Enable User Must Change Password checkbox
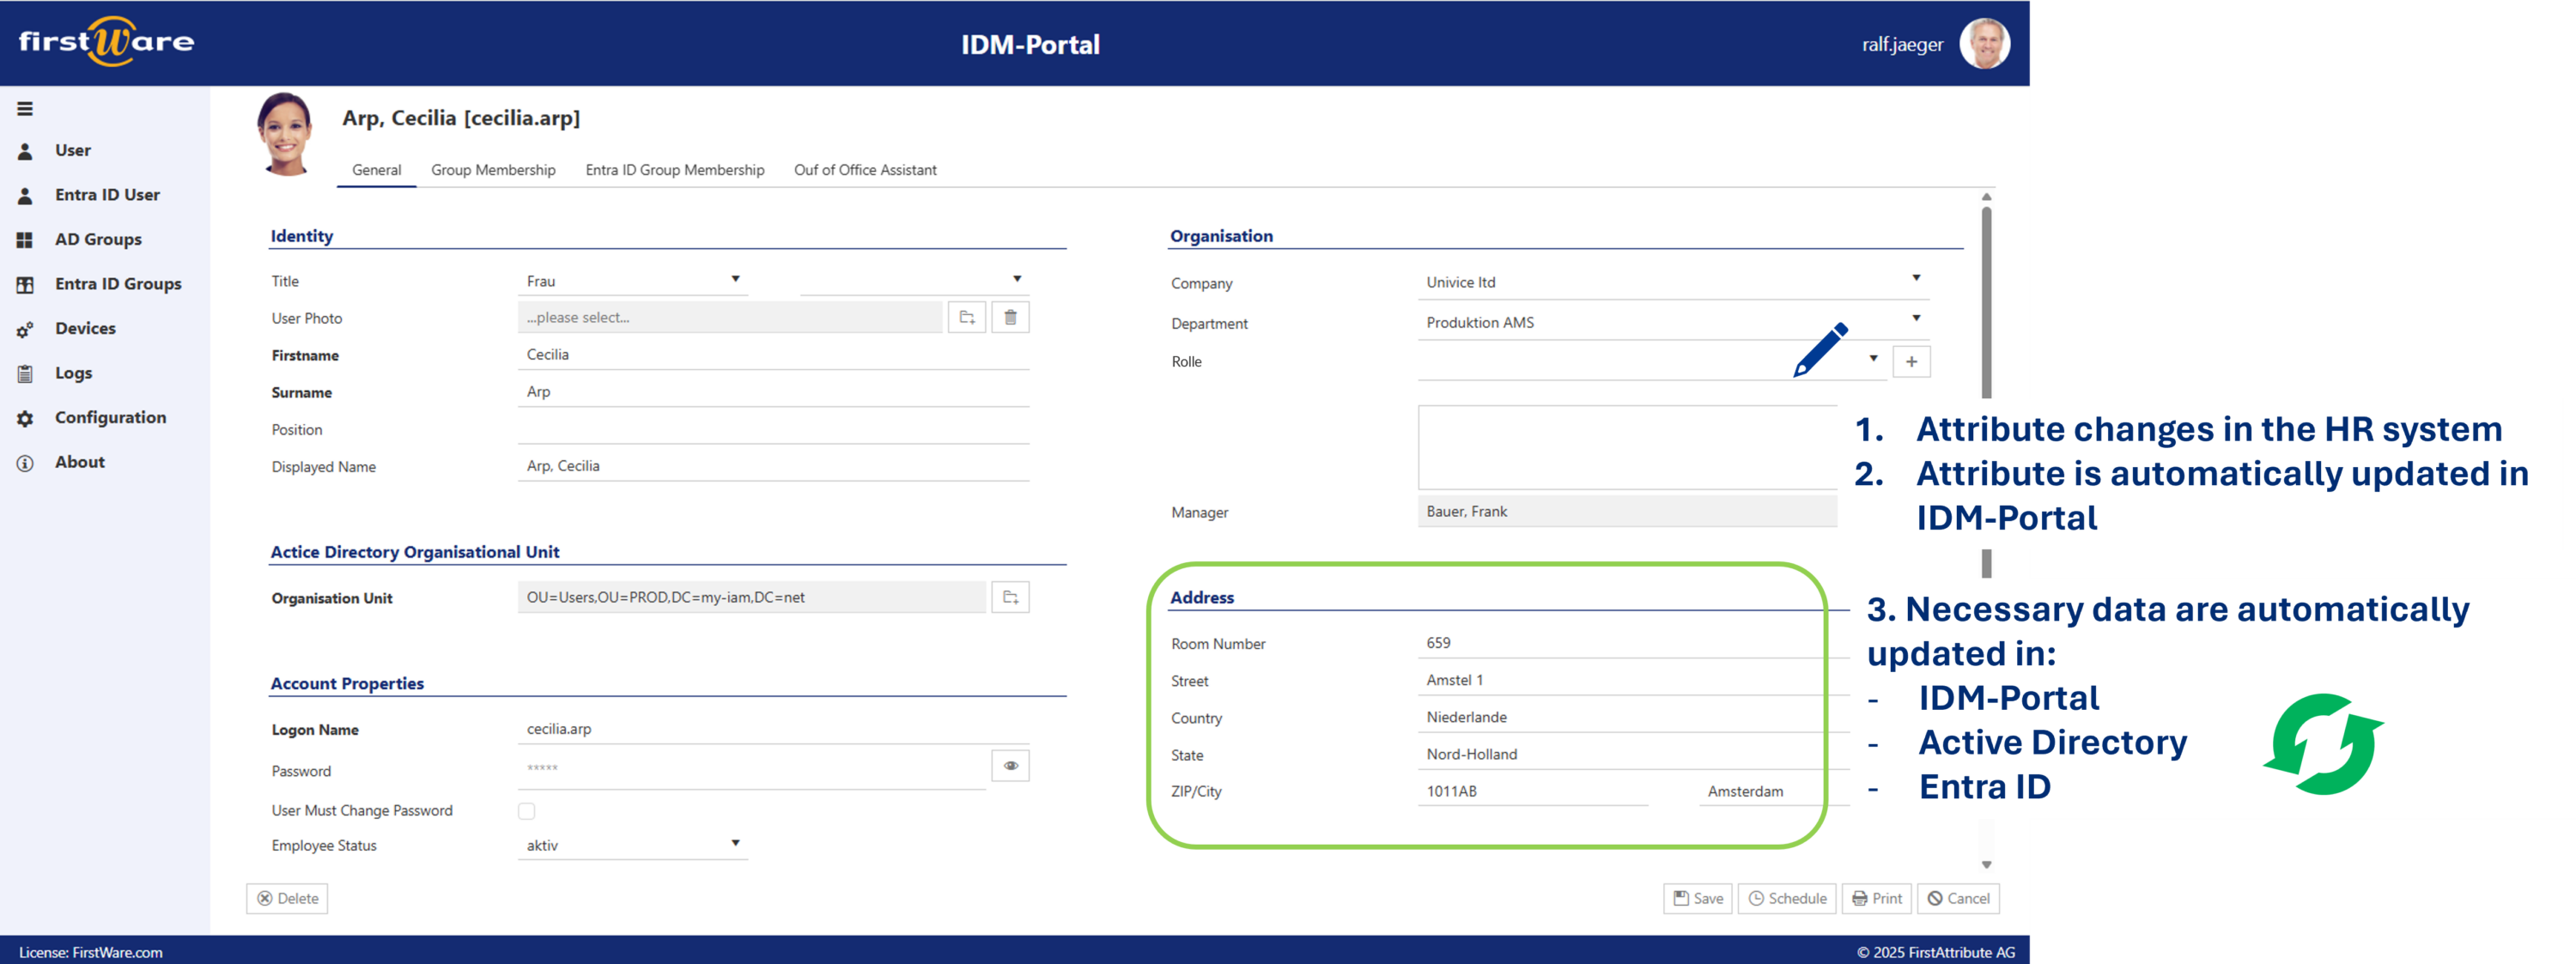This screenshot has height=964, width=2576. 527,811
